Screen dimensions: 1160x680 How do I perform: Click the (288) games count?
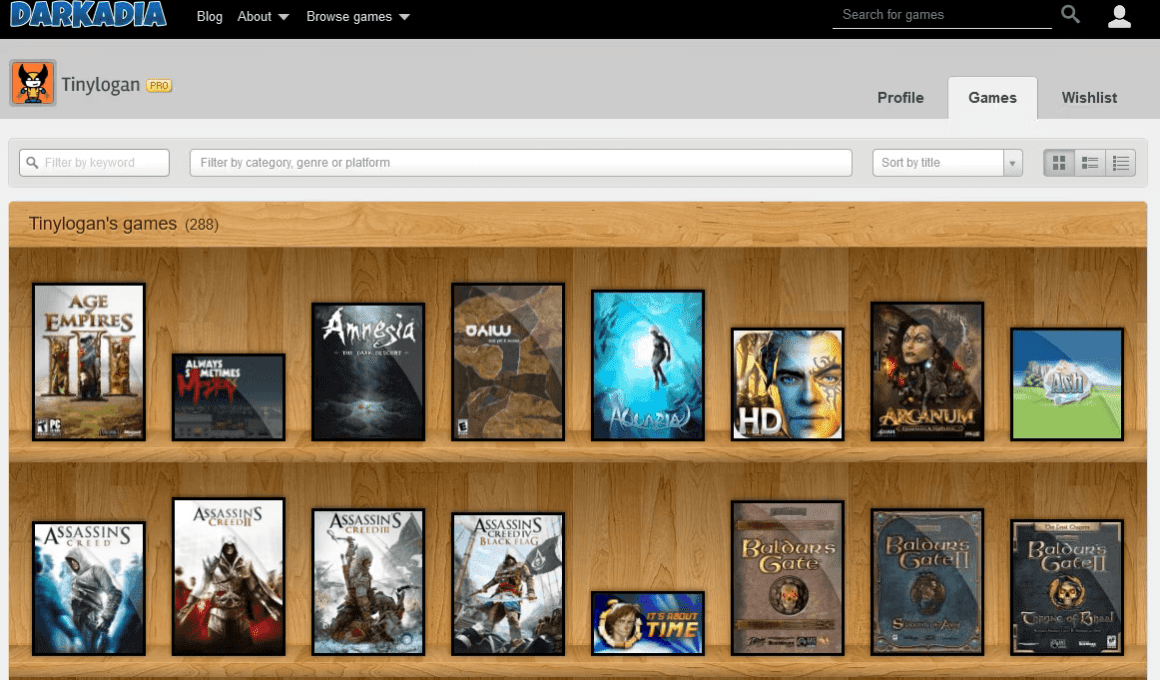click(201, 224)
